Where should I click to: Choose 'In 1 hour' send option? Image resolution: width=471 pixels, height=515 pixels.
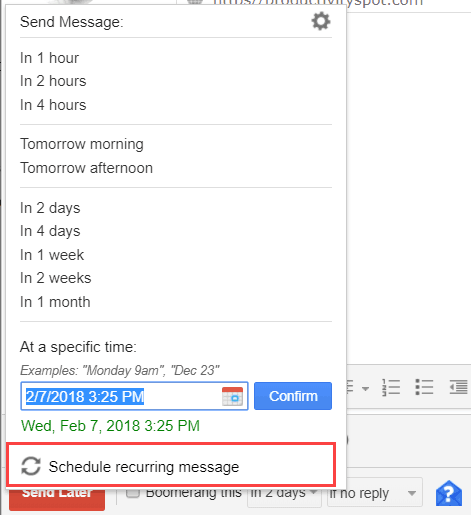[49, 58]
